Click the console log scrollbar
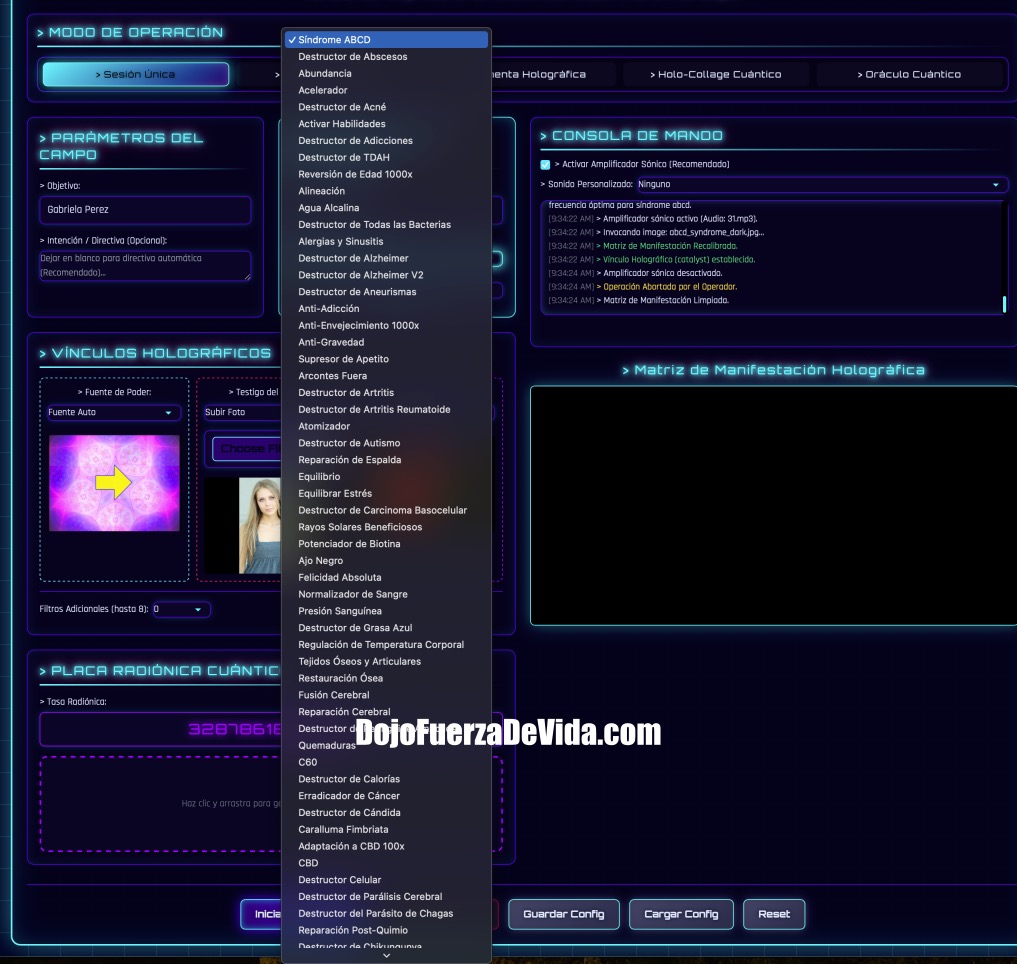This screenshot has height=964, width=1017. (1004, 304)
